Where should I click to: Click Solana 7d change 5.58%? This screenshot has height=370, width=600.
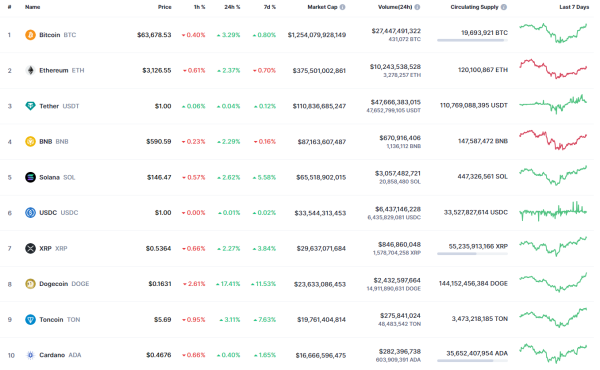click(x=264, y=177)
